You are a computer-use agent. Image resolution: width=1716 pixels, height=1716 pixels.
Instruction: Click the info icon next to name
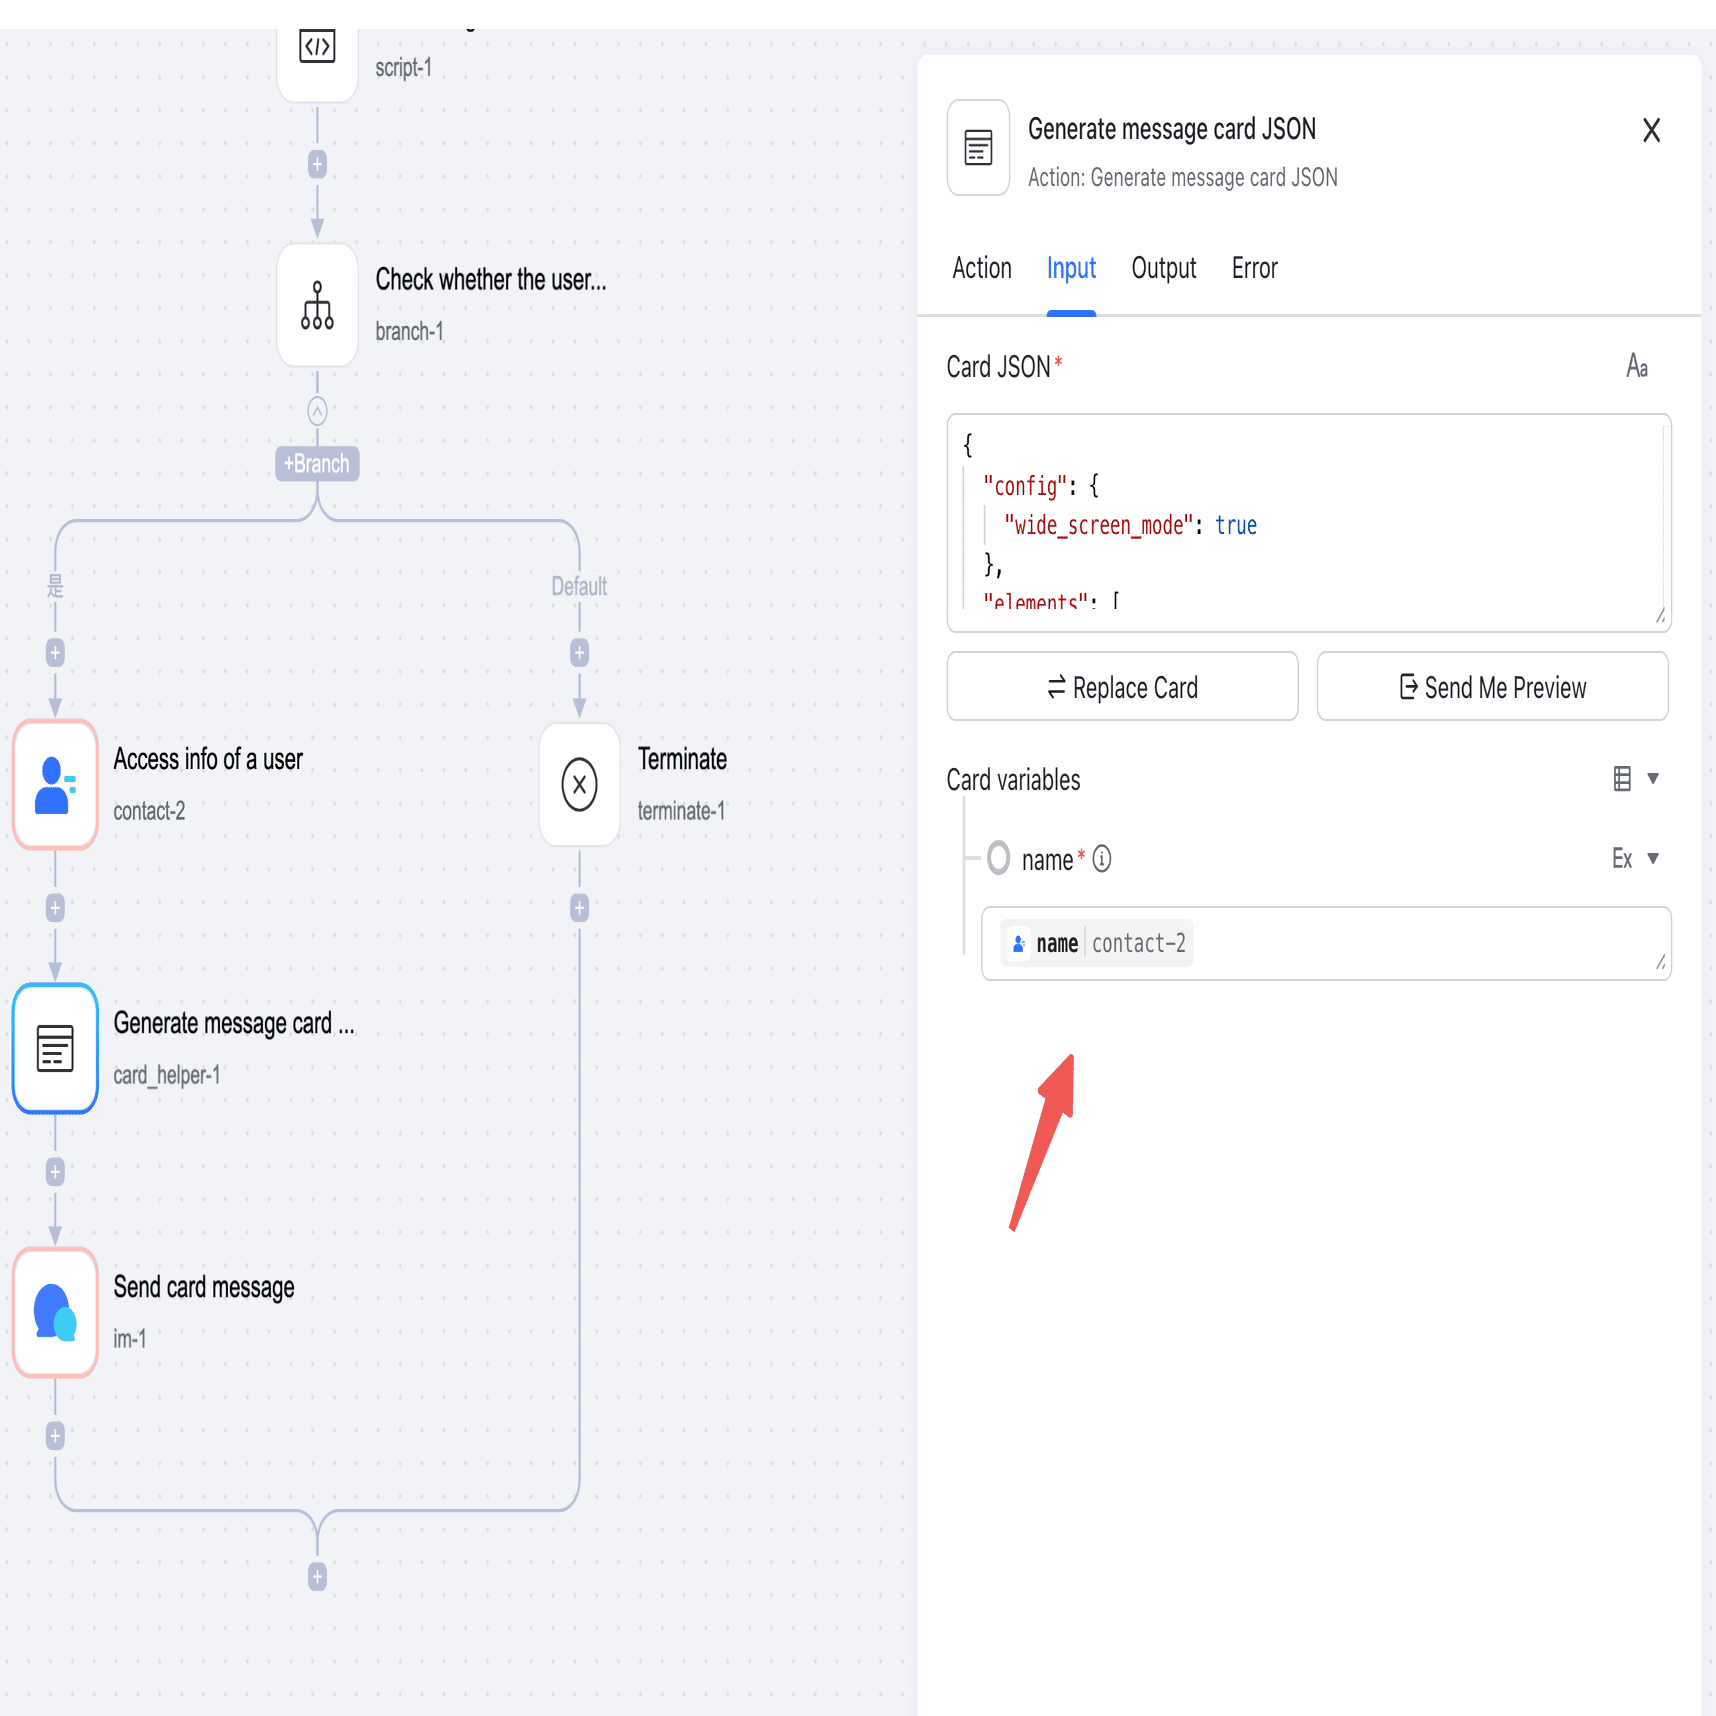(1102, 859)
